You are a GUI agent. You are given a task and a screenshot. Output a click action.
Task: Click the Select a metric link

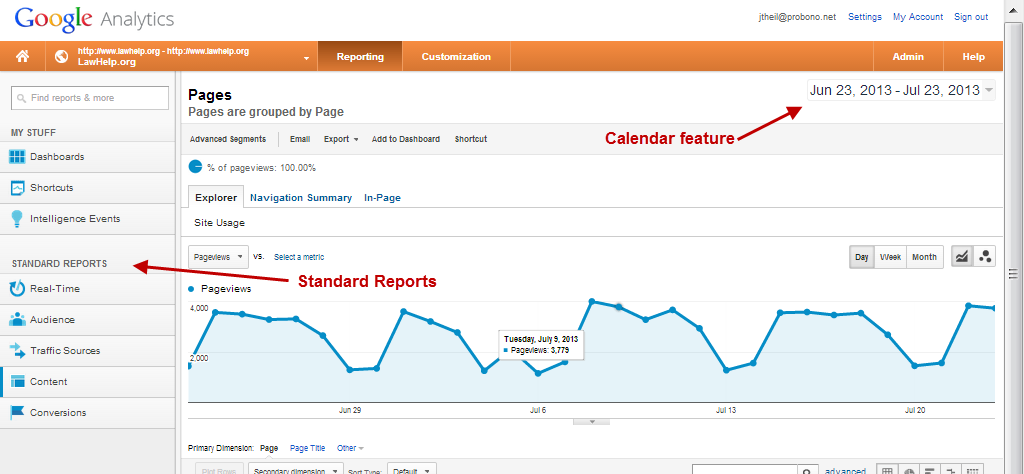coord(299,257)
